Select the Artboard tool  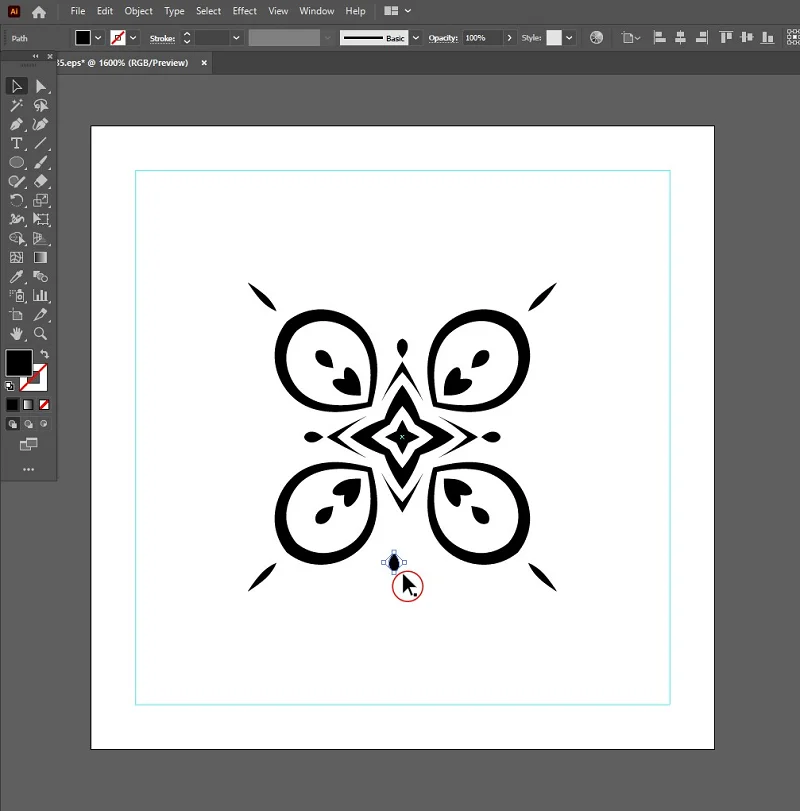coord(17,314)
